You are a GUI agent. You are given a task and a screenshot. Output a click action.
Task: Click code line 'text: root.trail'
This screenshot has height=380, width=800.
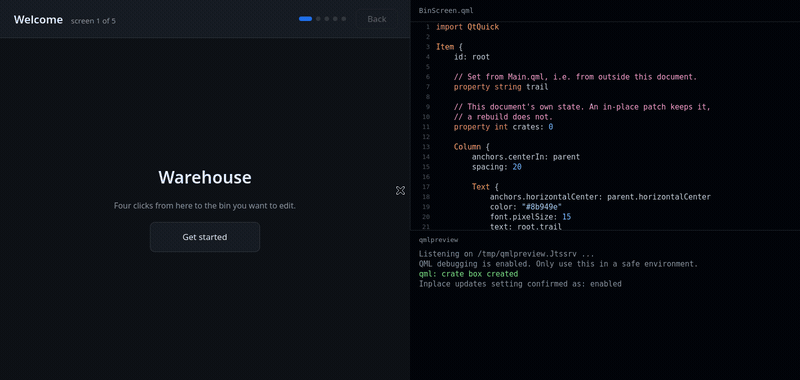tap(526, 226)
